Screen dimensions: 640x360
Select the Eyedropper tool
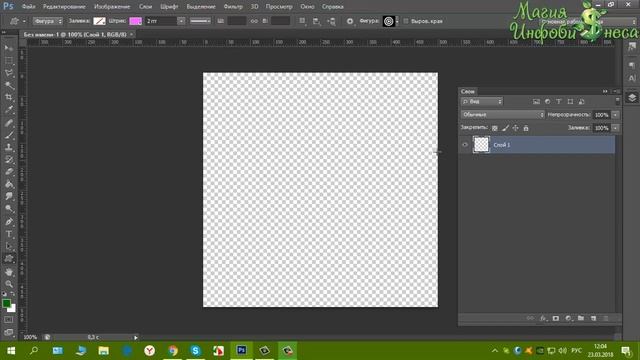[9, 110]
